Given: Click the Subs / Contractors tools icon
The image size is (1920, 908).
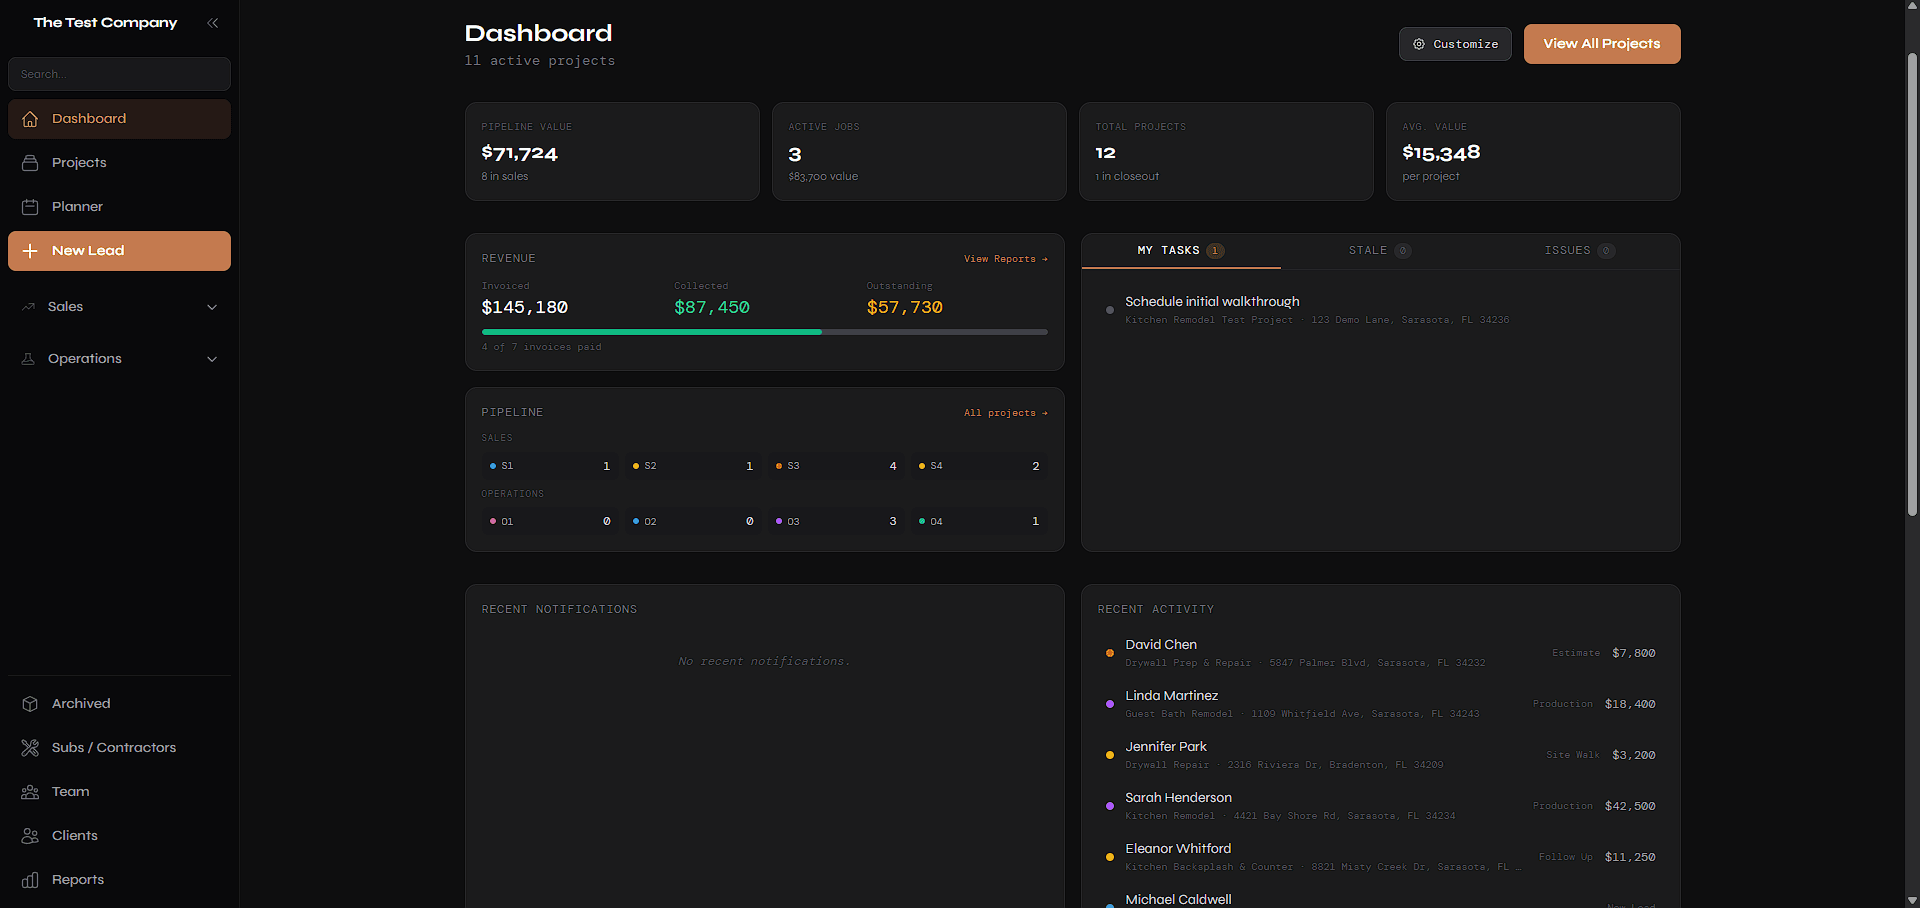Looking at the screenshot, I should click(30, 748).
